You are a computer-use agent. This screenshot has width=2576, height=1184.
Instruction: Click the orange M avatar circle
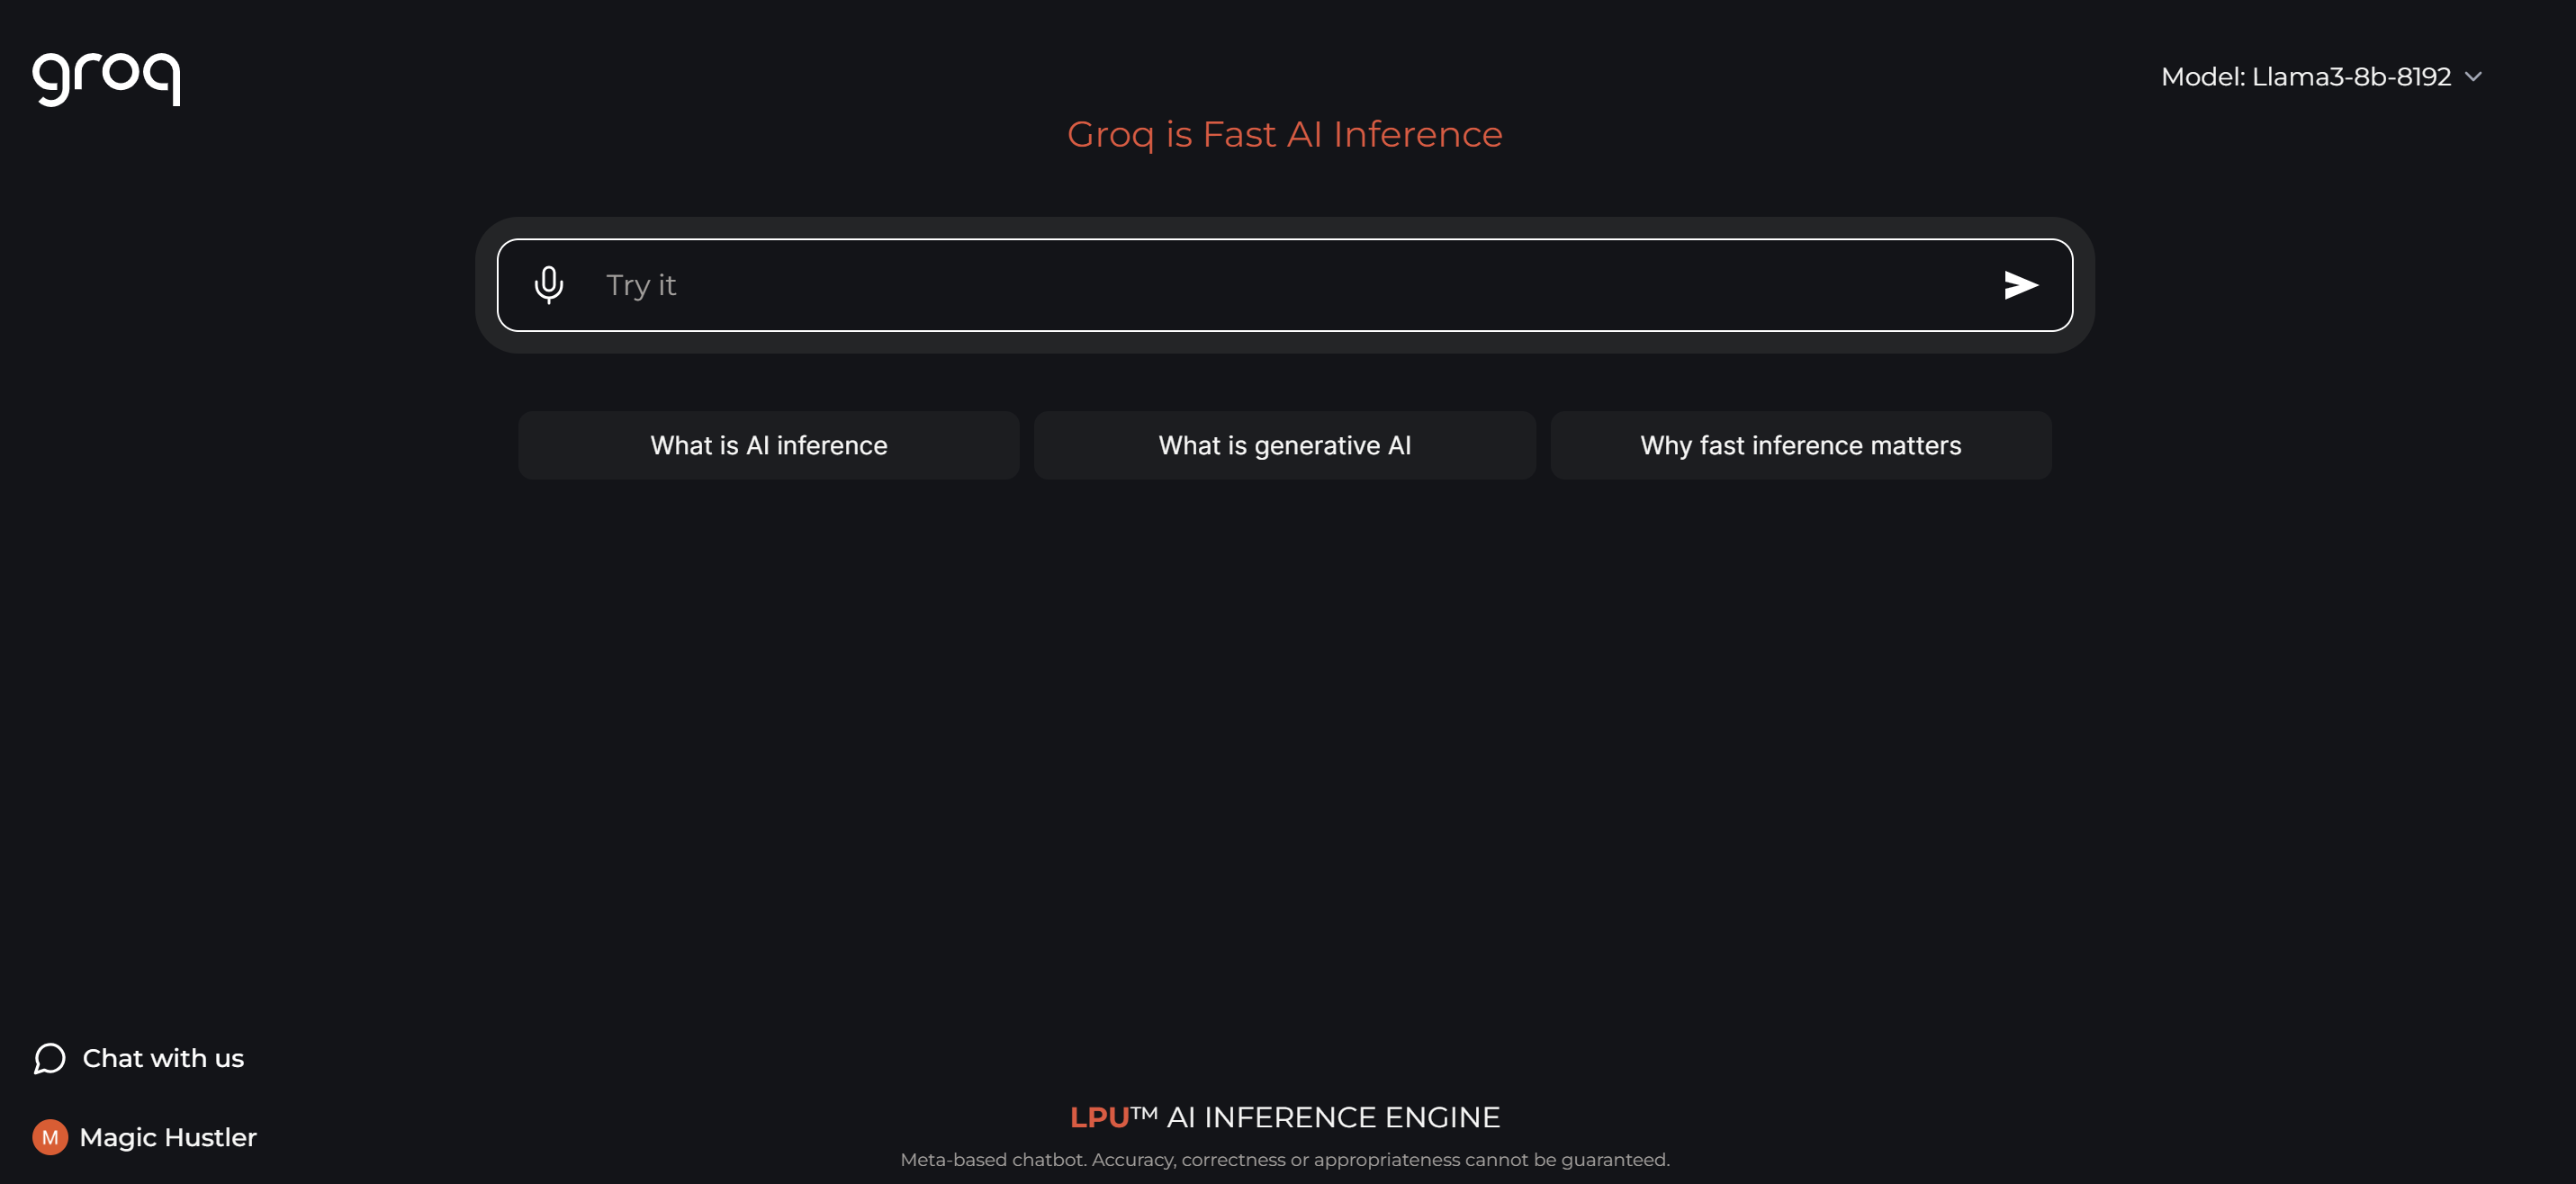50,1137
